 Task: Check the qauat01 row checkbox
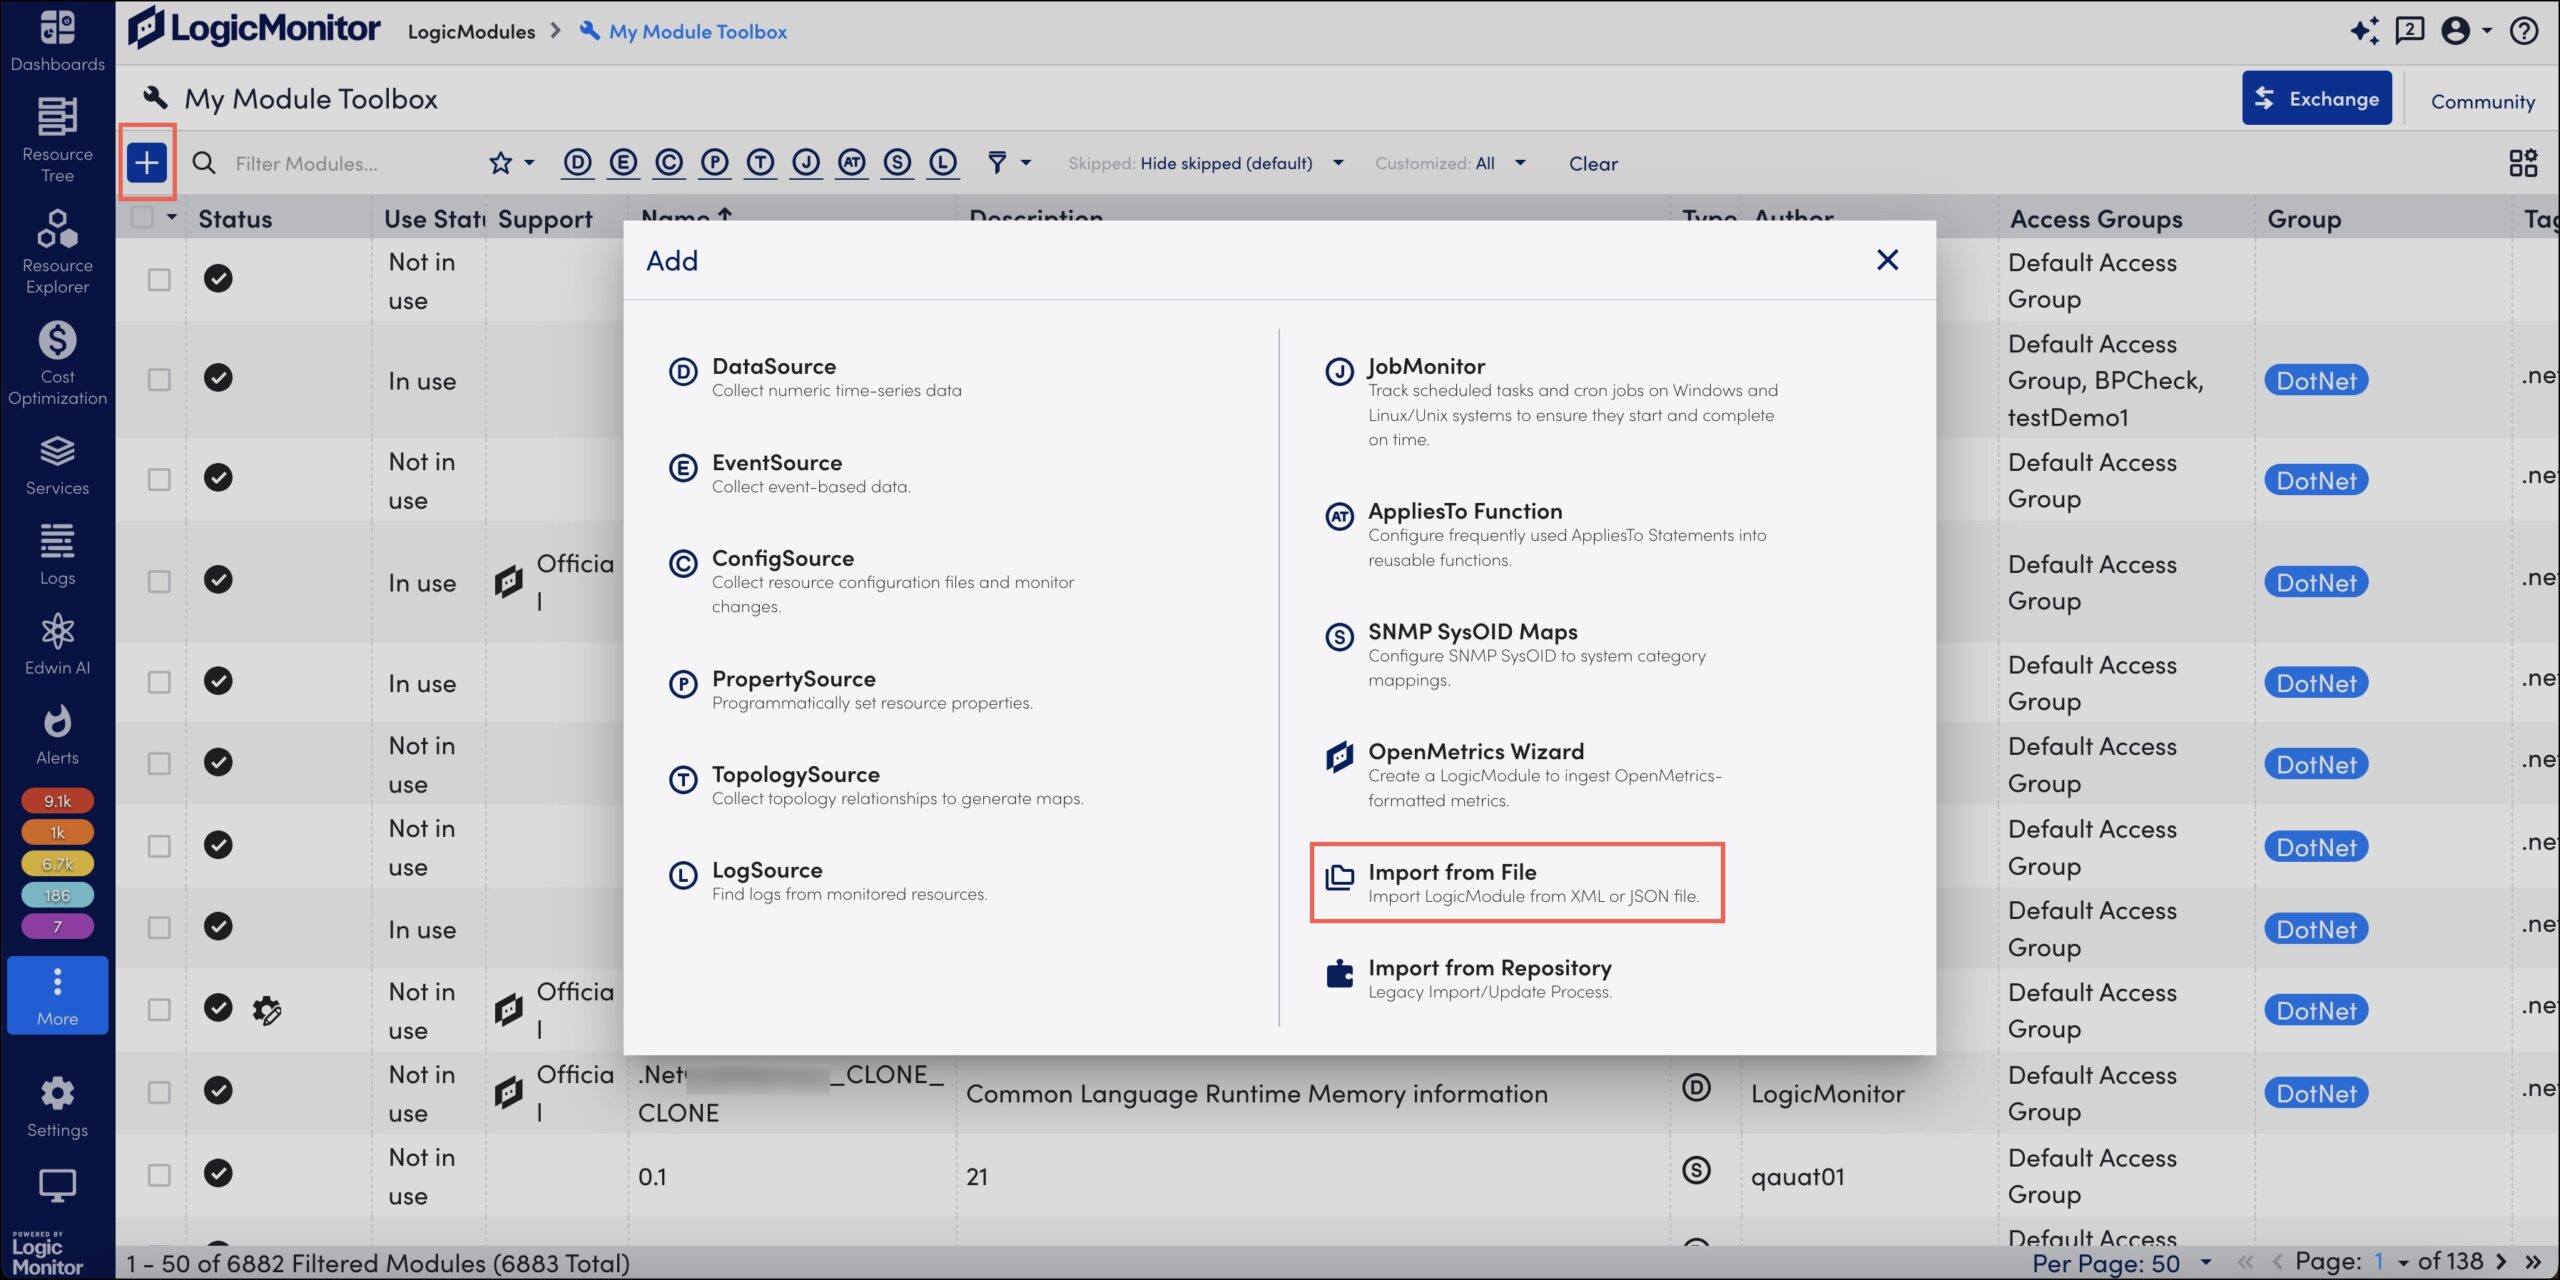coord(159,1175)
